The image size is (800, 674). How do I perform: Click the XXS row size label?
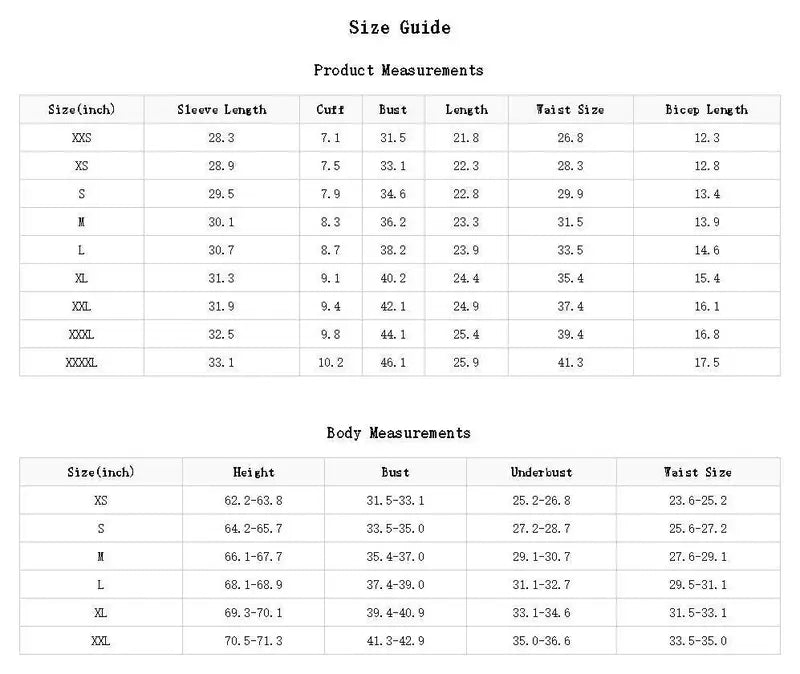point(82,138)
